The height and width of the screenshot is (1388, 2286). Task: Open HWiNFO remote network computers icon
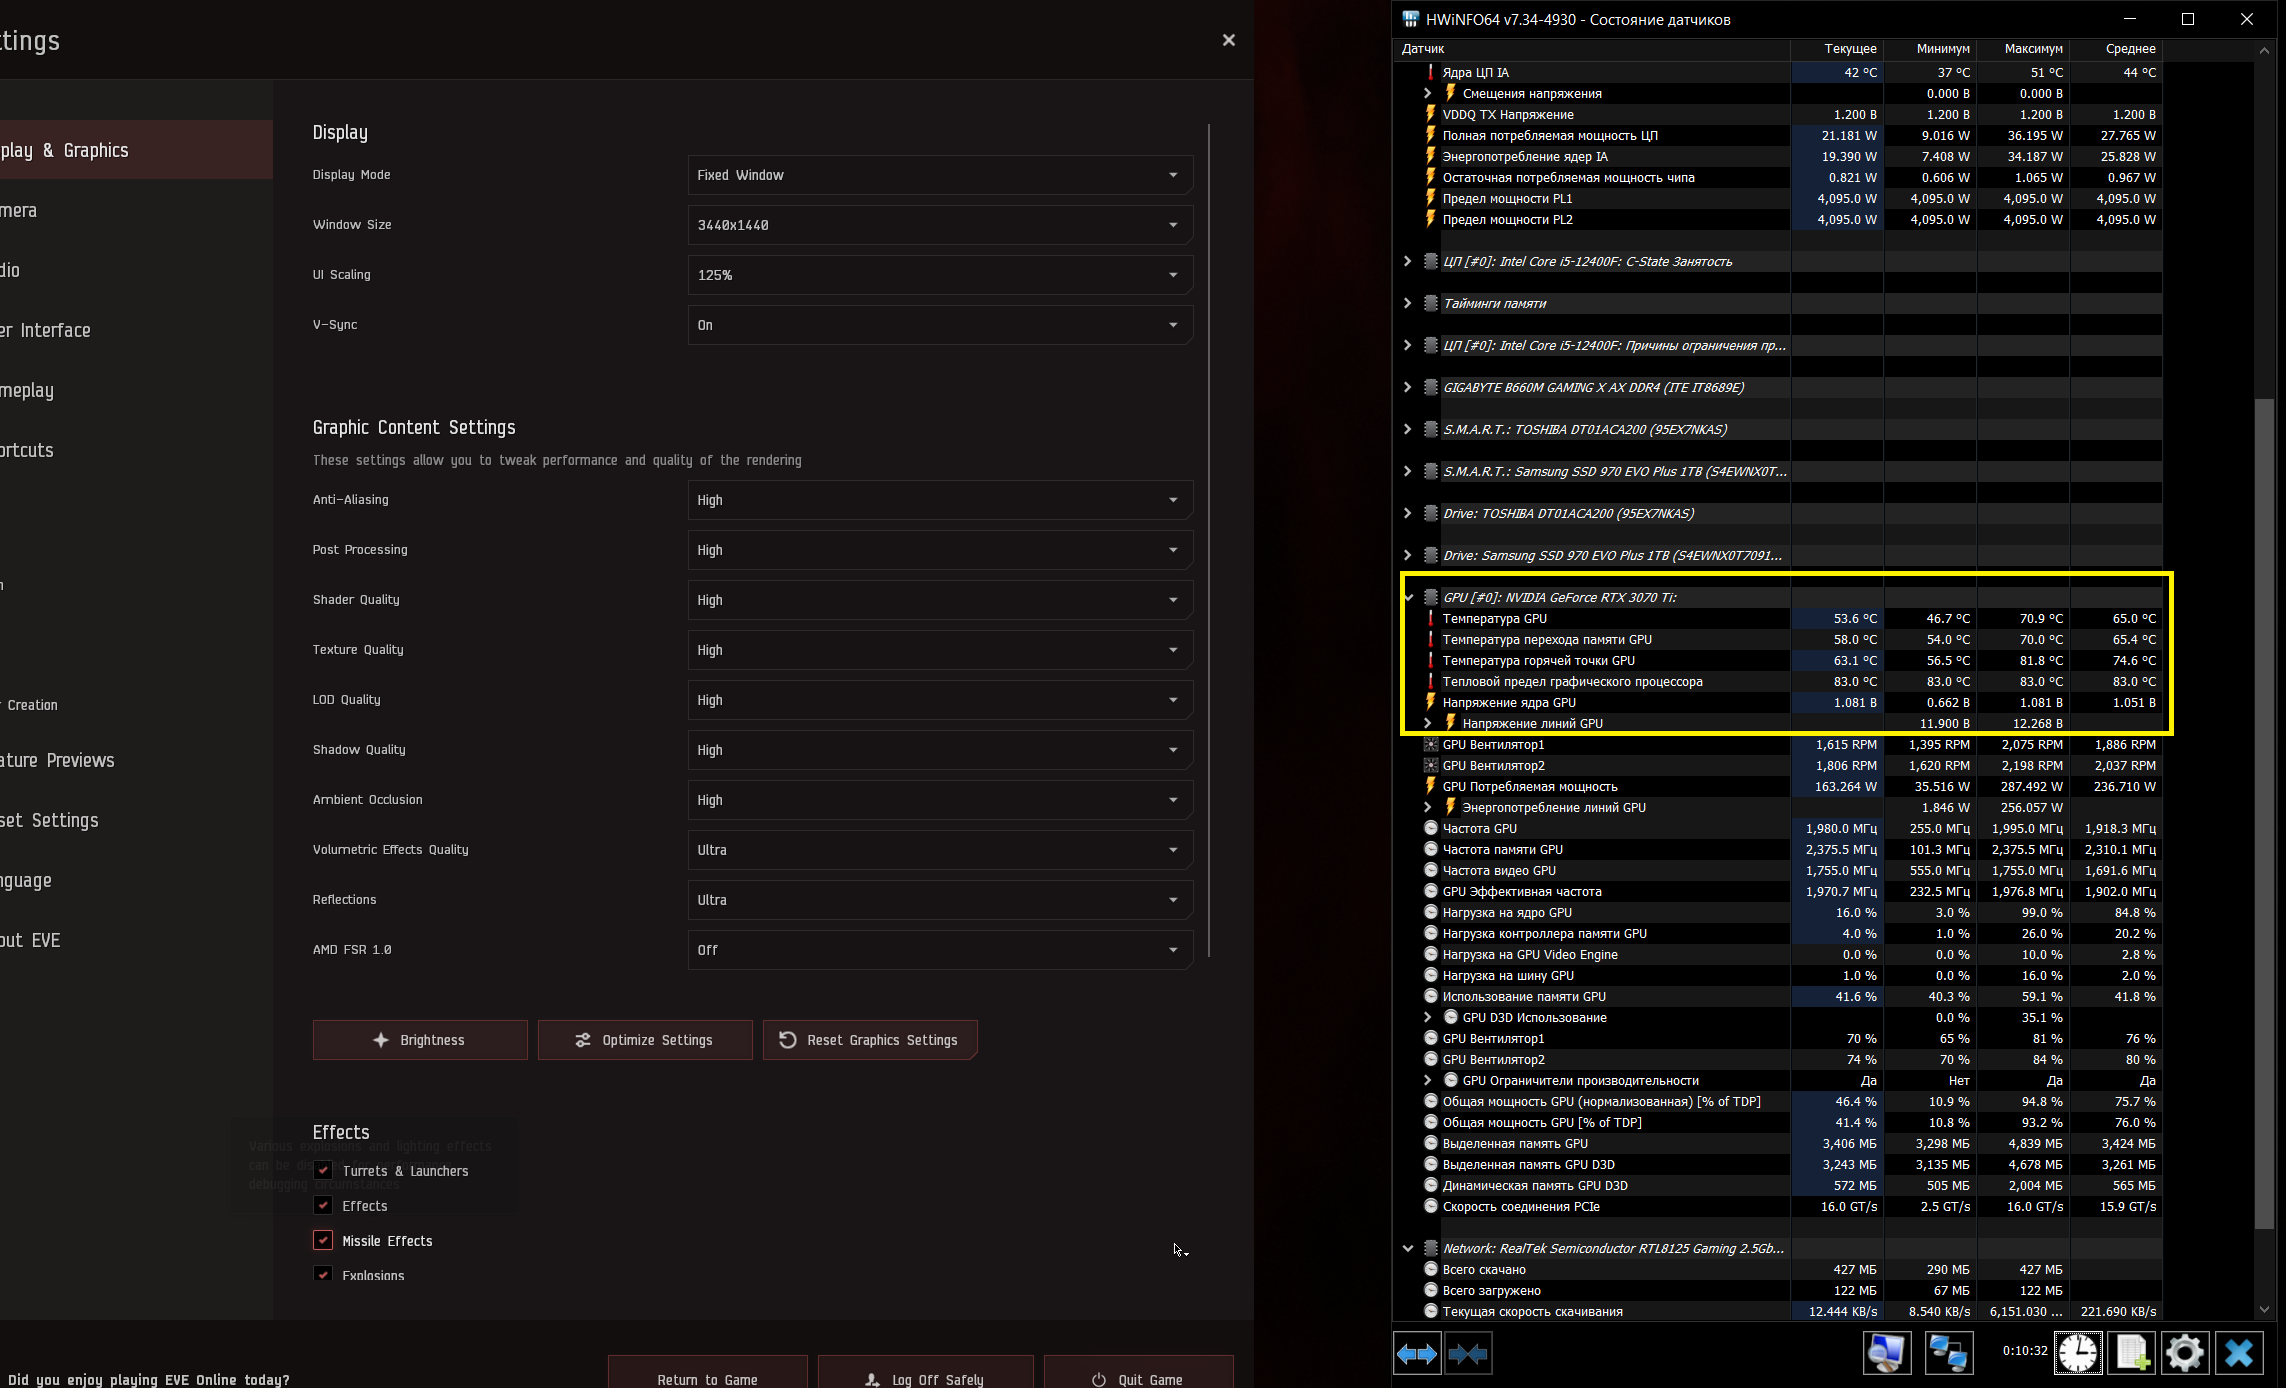(1948, 1353)
